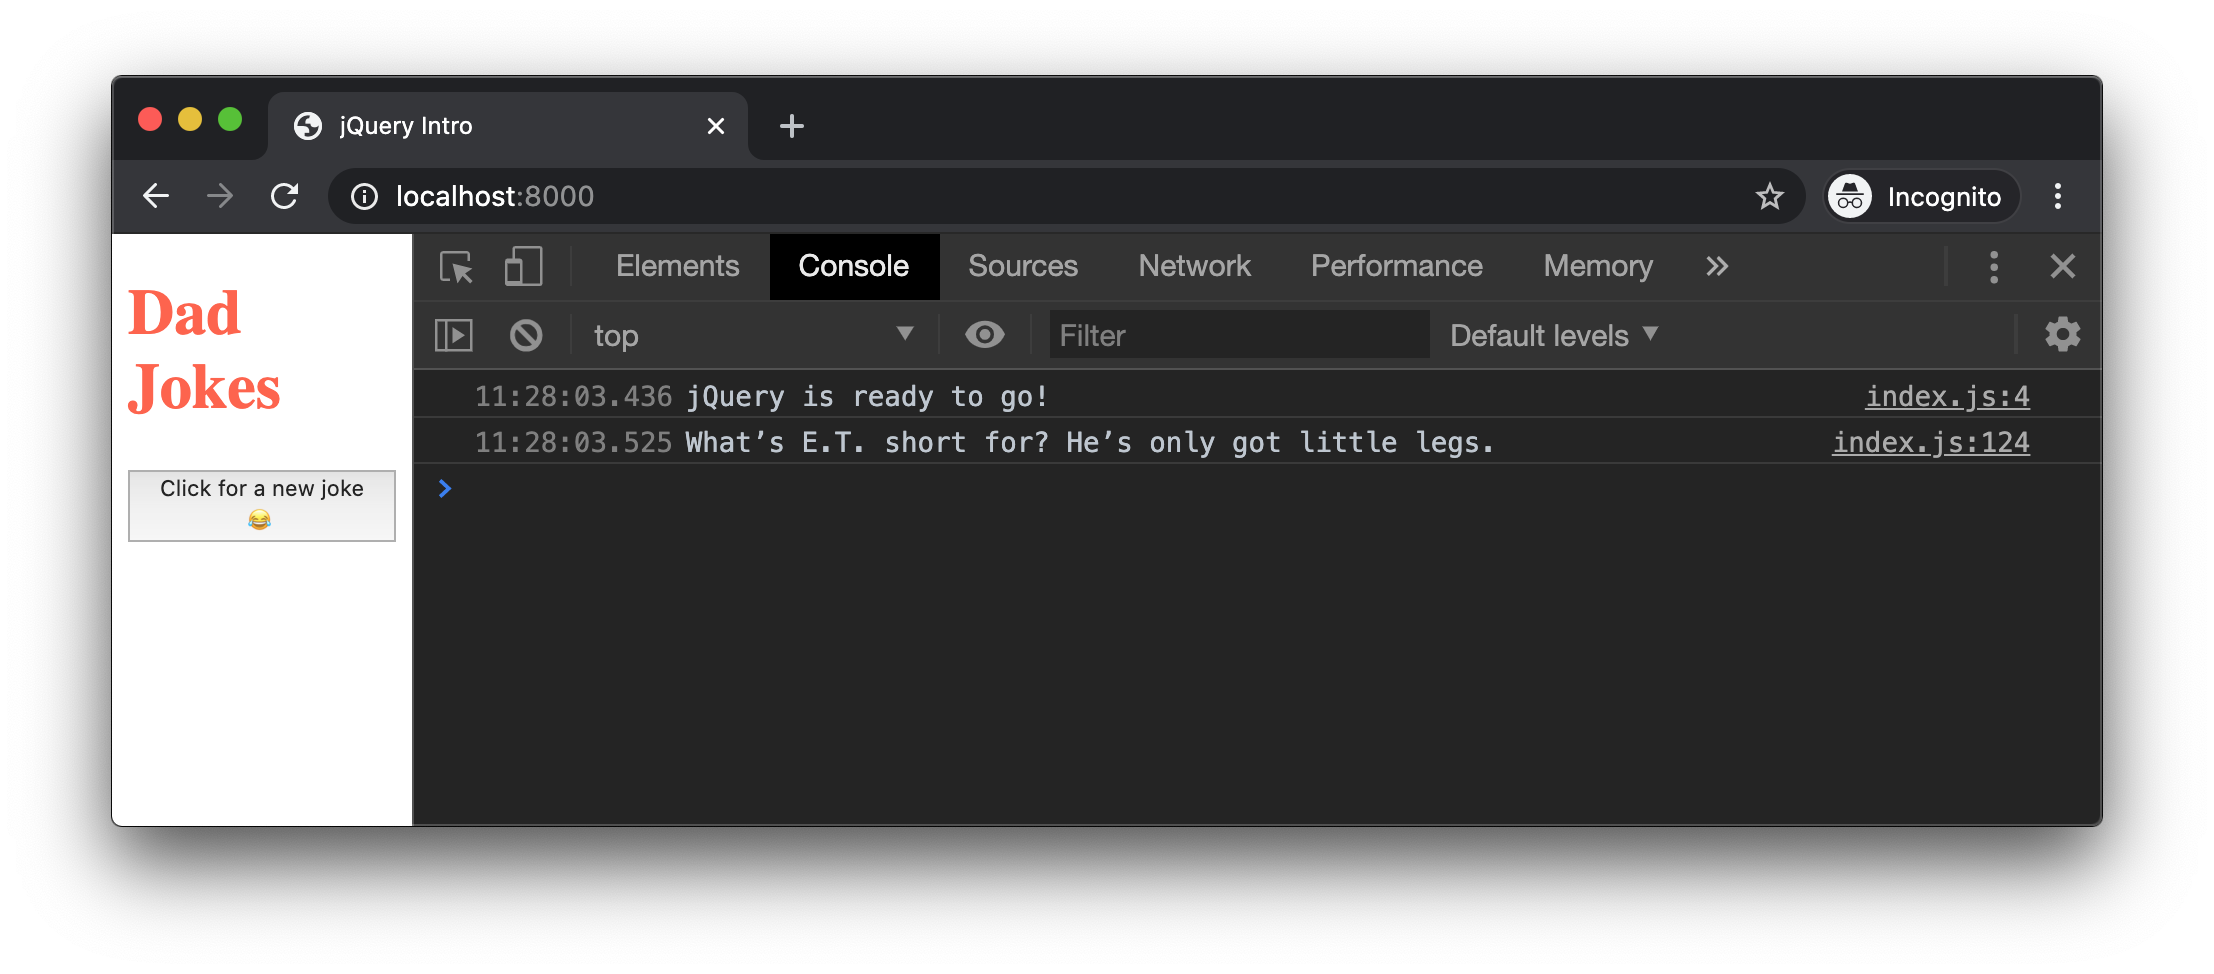Clear the console with the no-entry icon
The height and width of the screenshot is (974, 2214).
pyautogui.click(x=526, y=334)
